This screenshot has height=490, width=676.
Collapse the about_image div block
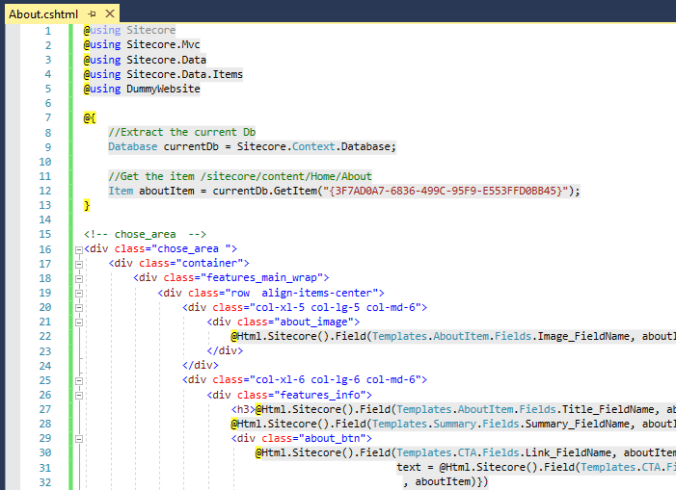[x=77, y=321]
